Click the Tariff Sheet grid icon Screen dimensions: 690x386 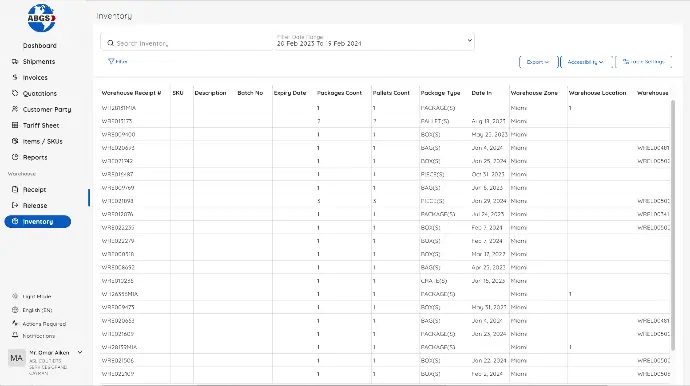click(15, 125)
